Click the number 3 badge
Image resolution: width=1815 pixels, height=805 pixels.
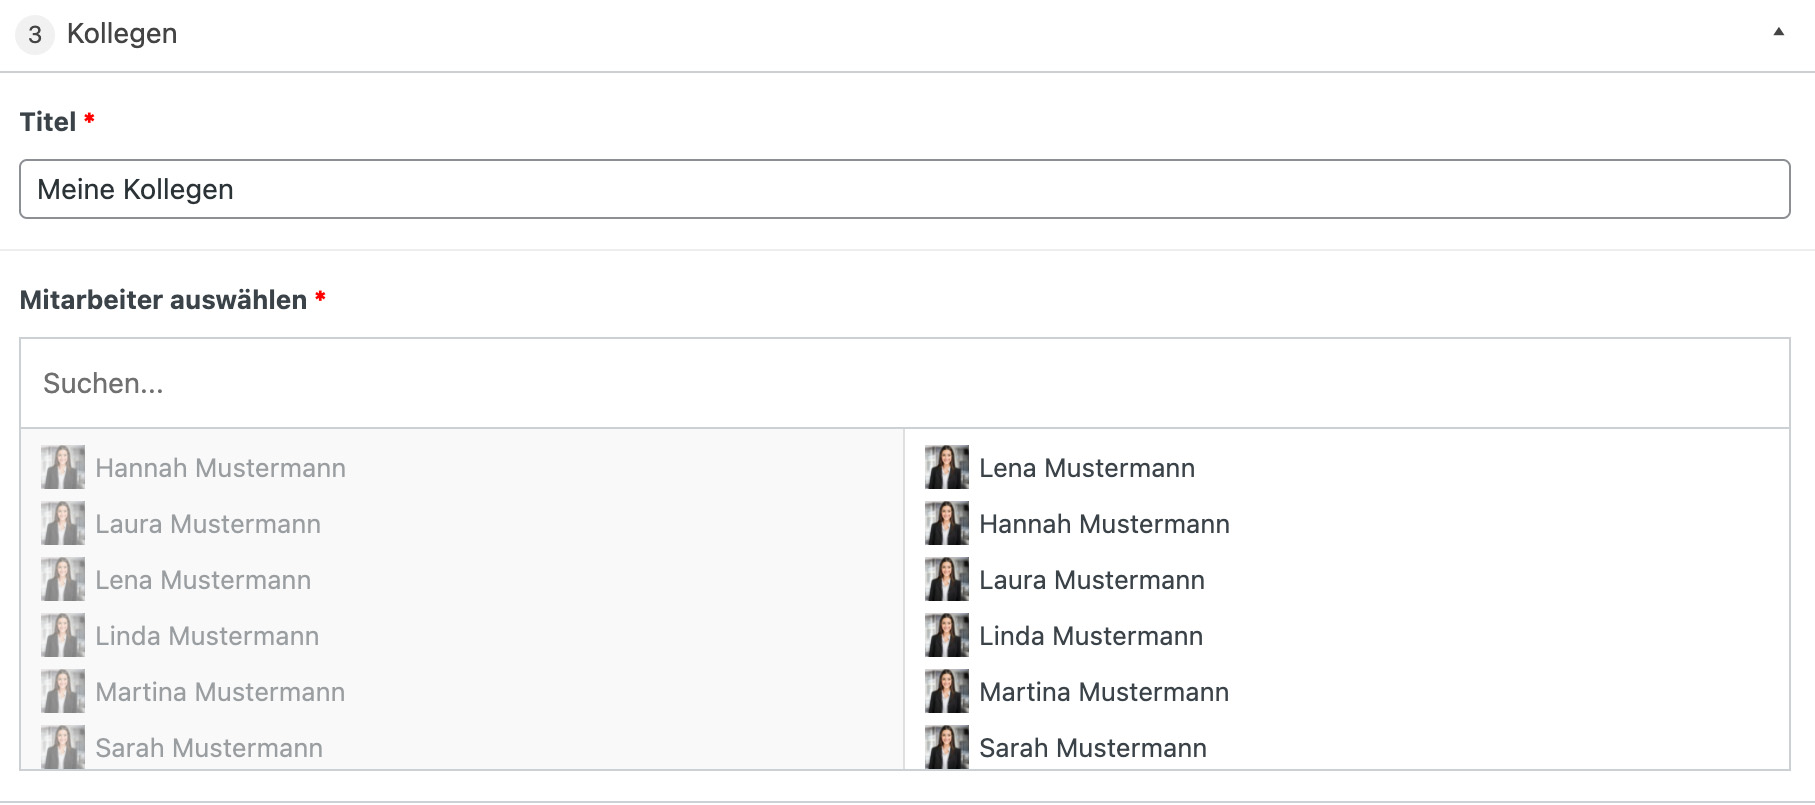[35, 35]
